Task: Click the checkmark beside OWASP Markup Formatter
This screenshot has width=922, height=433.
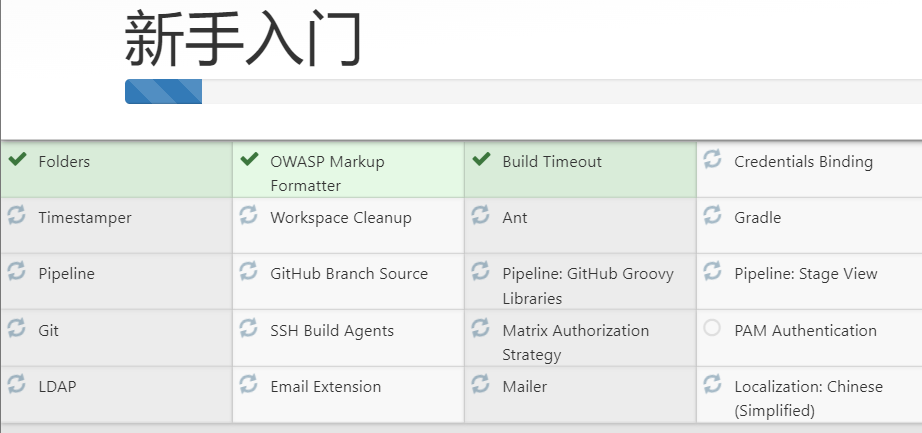Action: [249, 159]
